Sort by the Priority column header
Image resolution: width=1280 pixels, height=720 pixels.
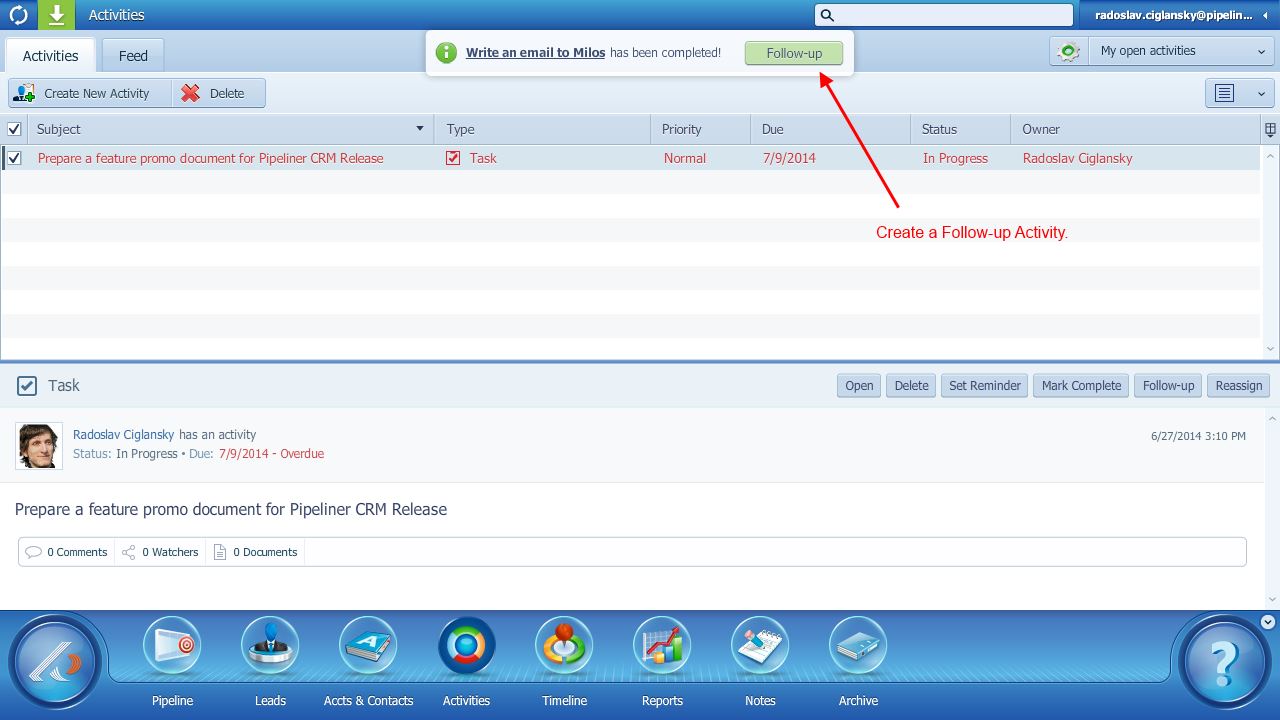pyautogui.click(x=701, y=129)
